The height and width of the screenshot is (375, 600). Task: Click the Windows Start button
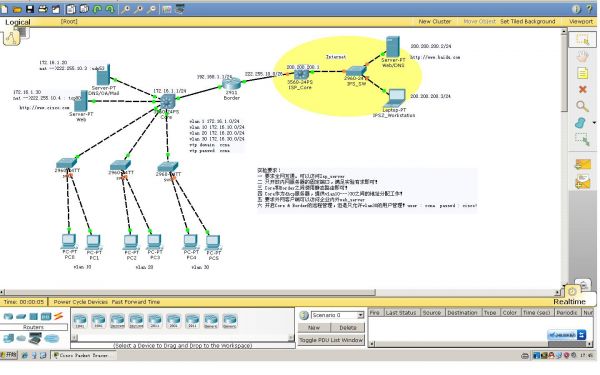pyautogui.click(x=9, y=355)
